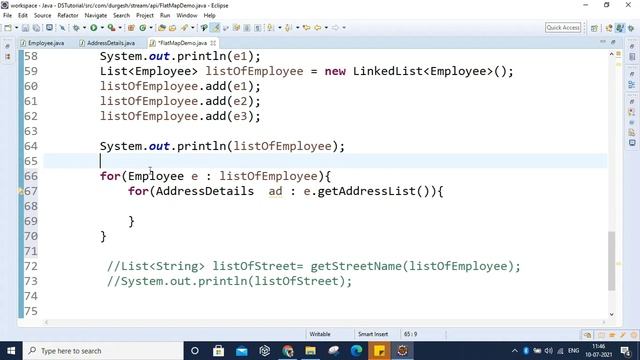Click the Console icon in right sidebar
The height and width of the screenshot is (360, 640).
click(x=632, y=143)
